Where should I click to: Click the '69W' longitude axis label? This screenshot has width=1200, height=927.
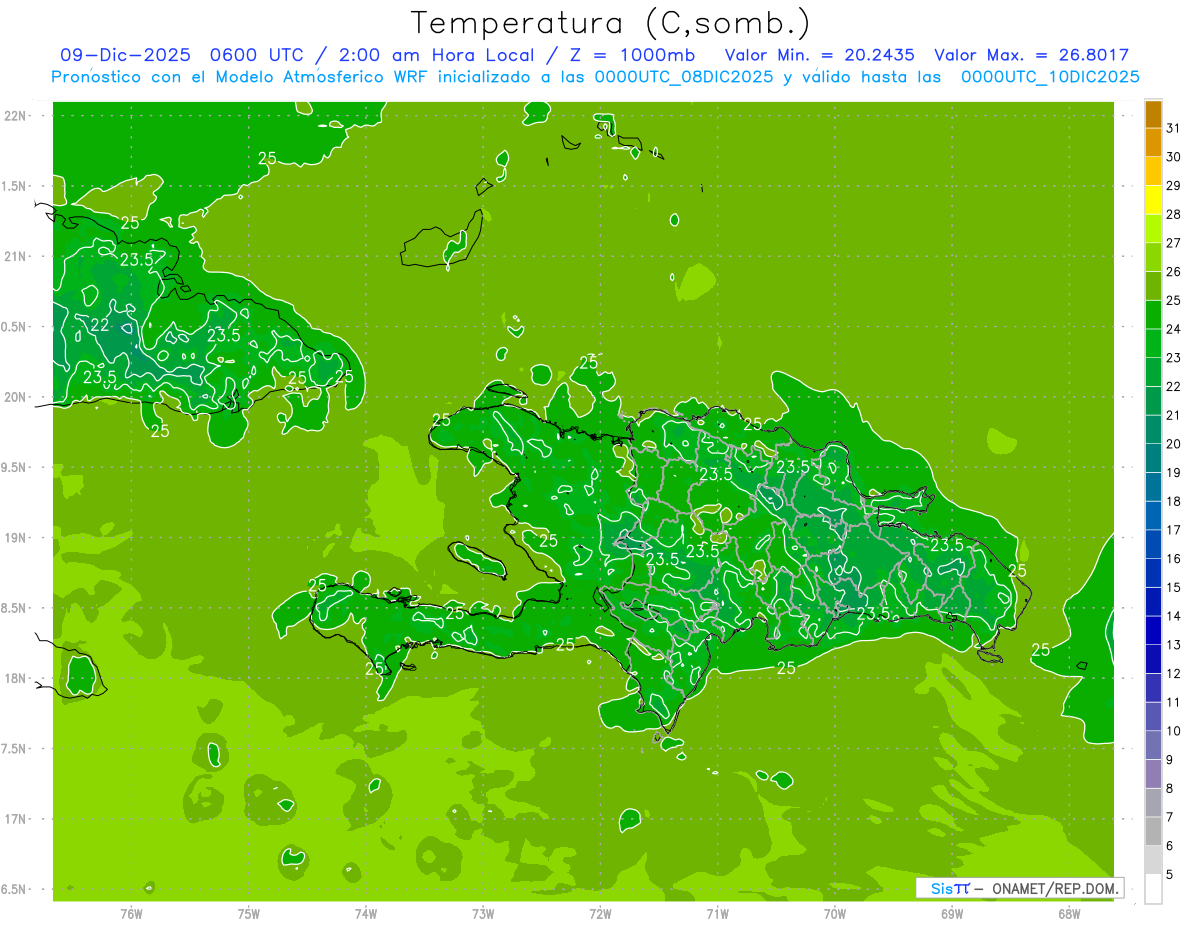click(x=952, y=913)
